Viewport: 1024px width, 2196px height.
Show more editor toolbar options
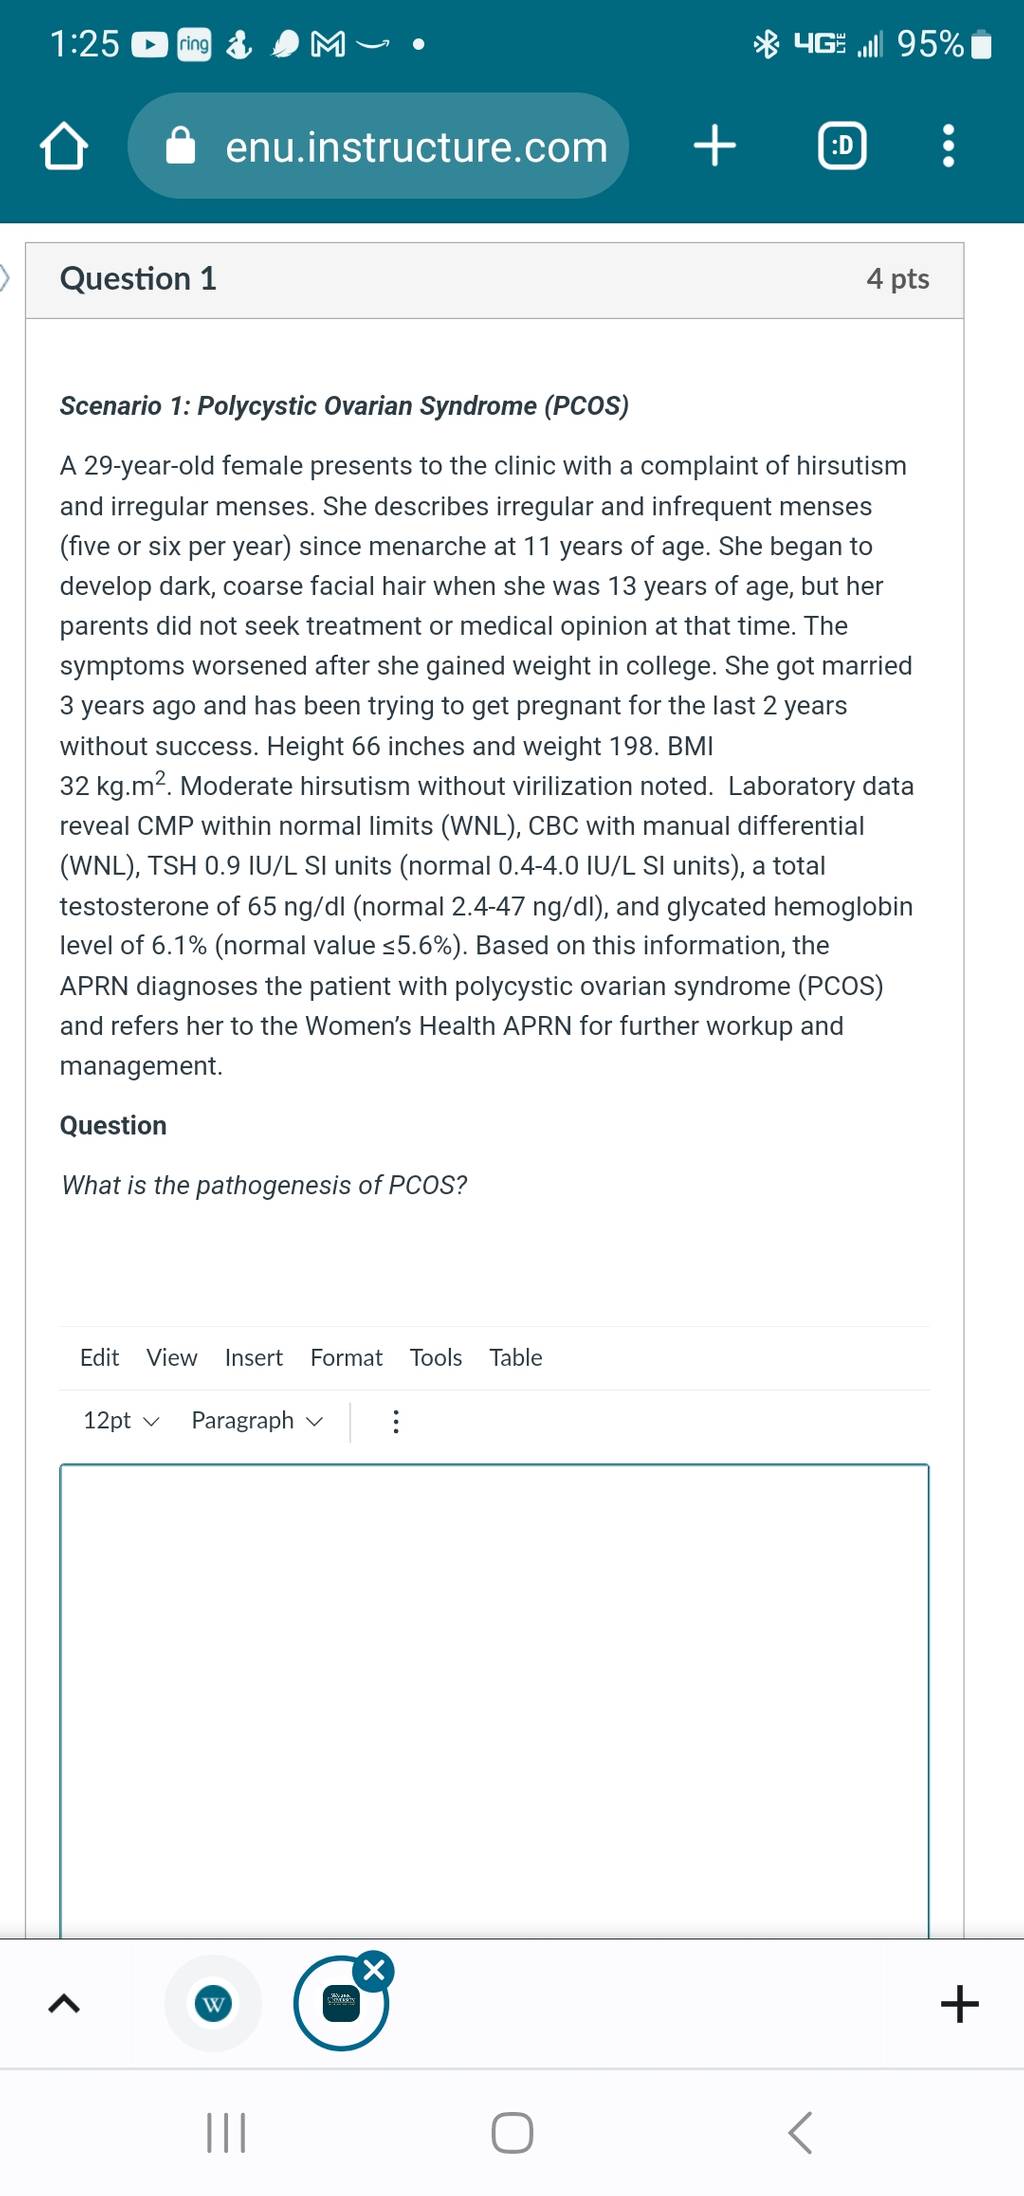pos(396,1421)
